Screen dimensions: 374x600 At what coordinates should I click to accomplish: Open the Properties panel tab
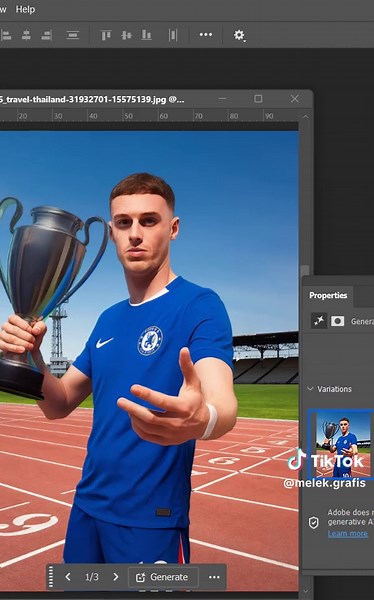(x=328, y=295)
